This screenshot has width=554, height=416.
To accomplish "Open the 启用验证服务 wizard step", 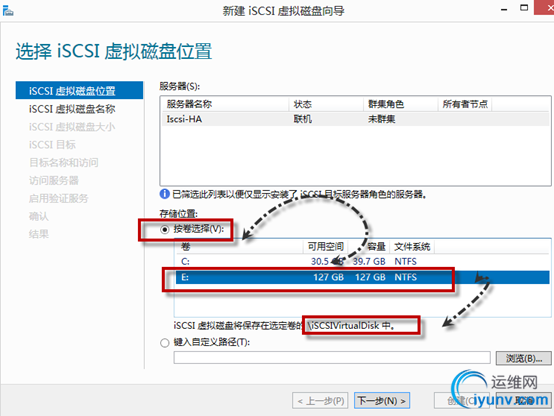I will click(58, 198).
